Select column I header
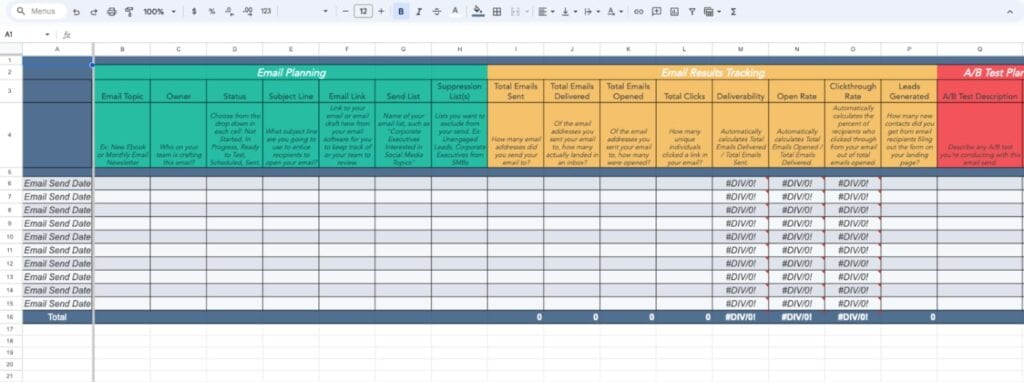This screenshot has height=382, width=1024. click(515, 50)
